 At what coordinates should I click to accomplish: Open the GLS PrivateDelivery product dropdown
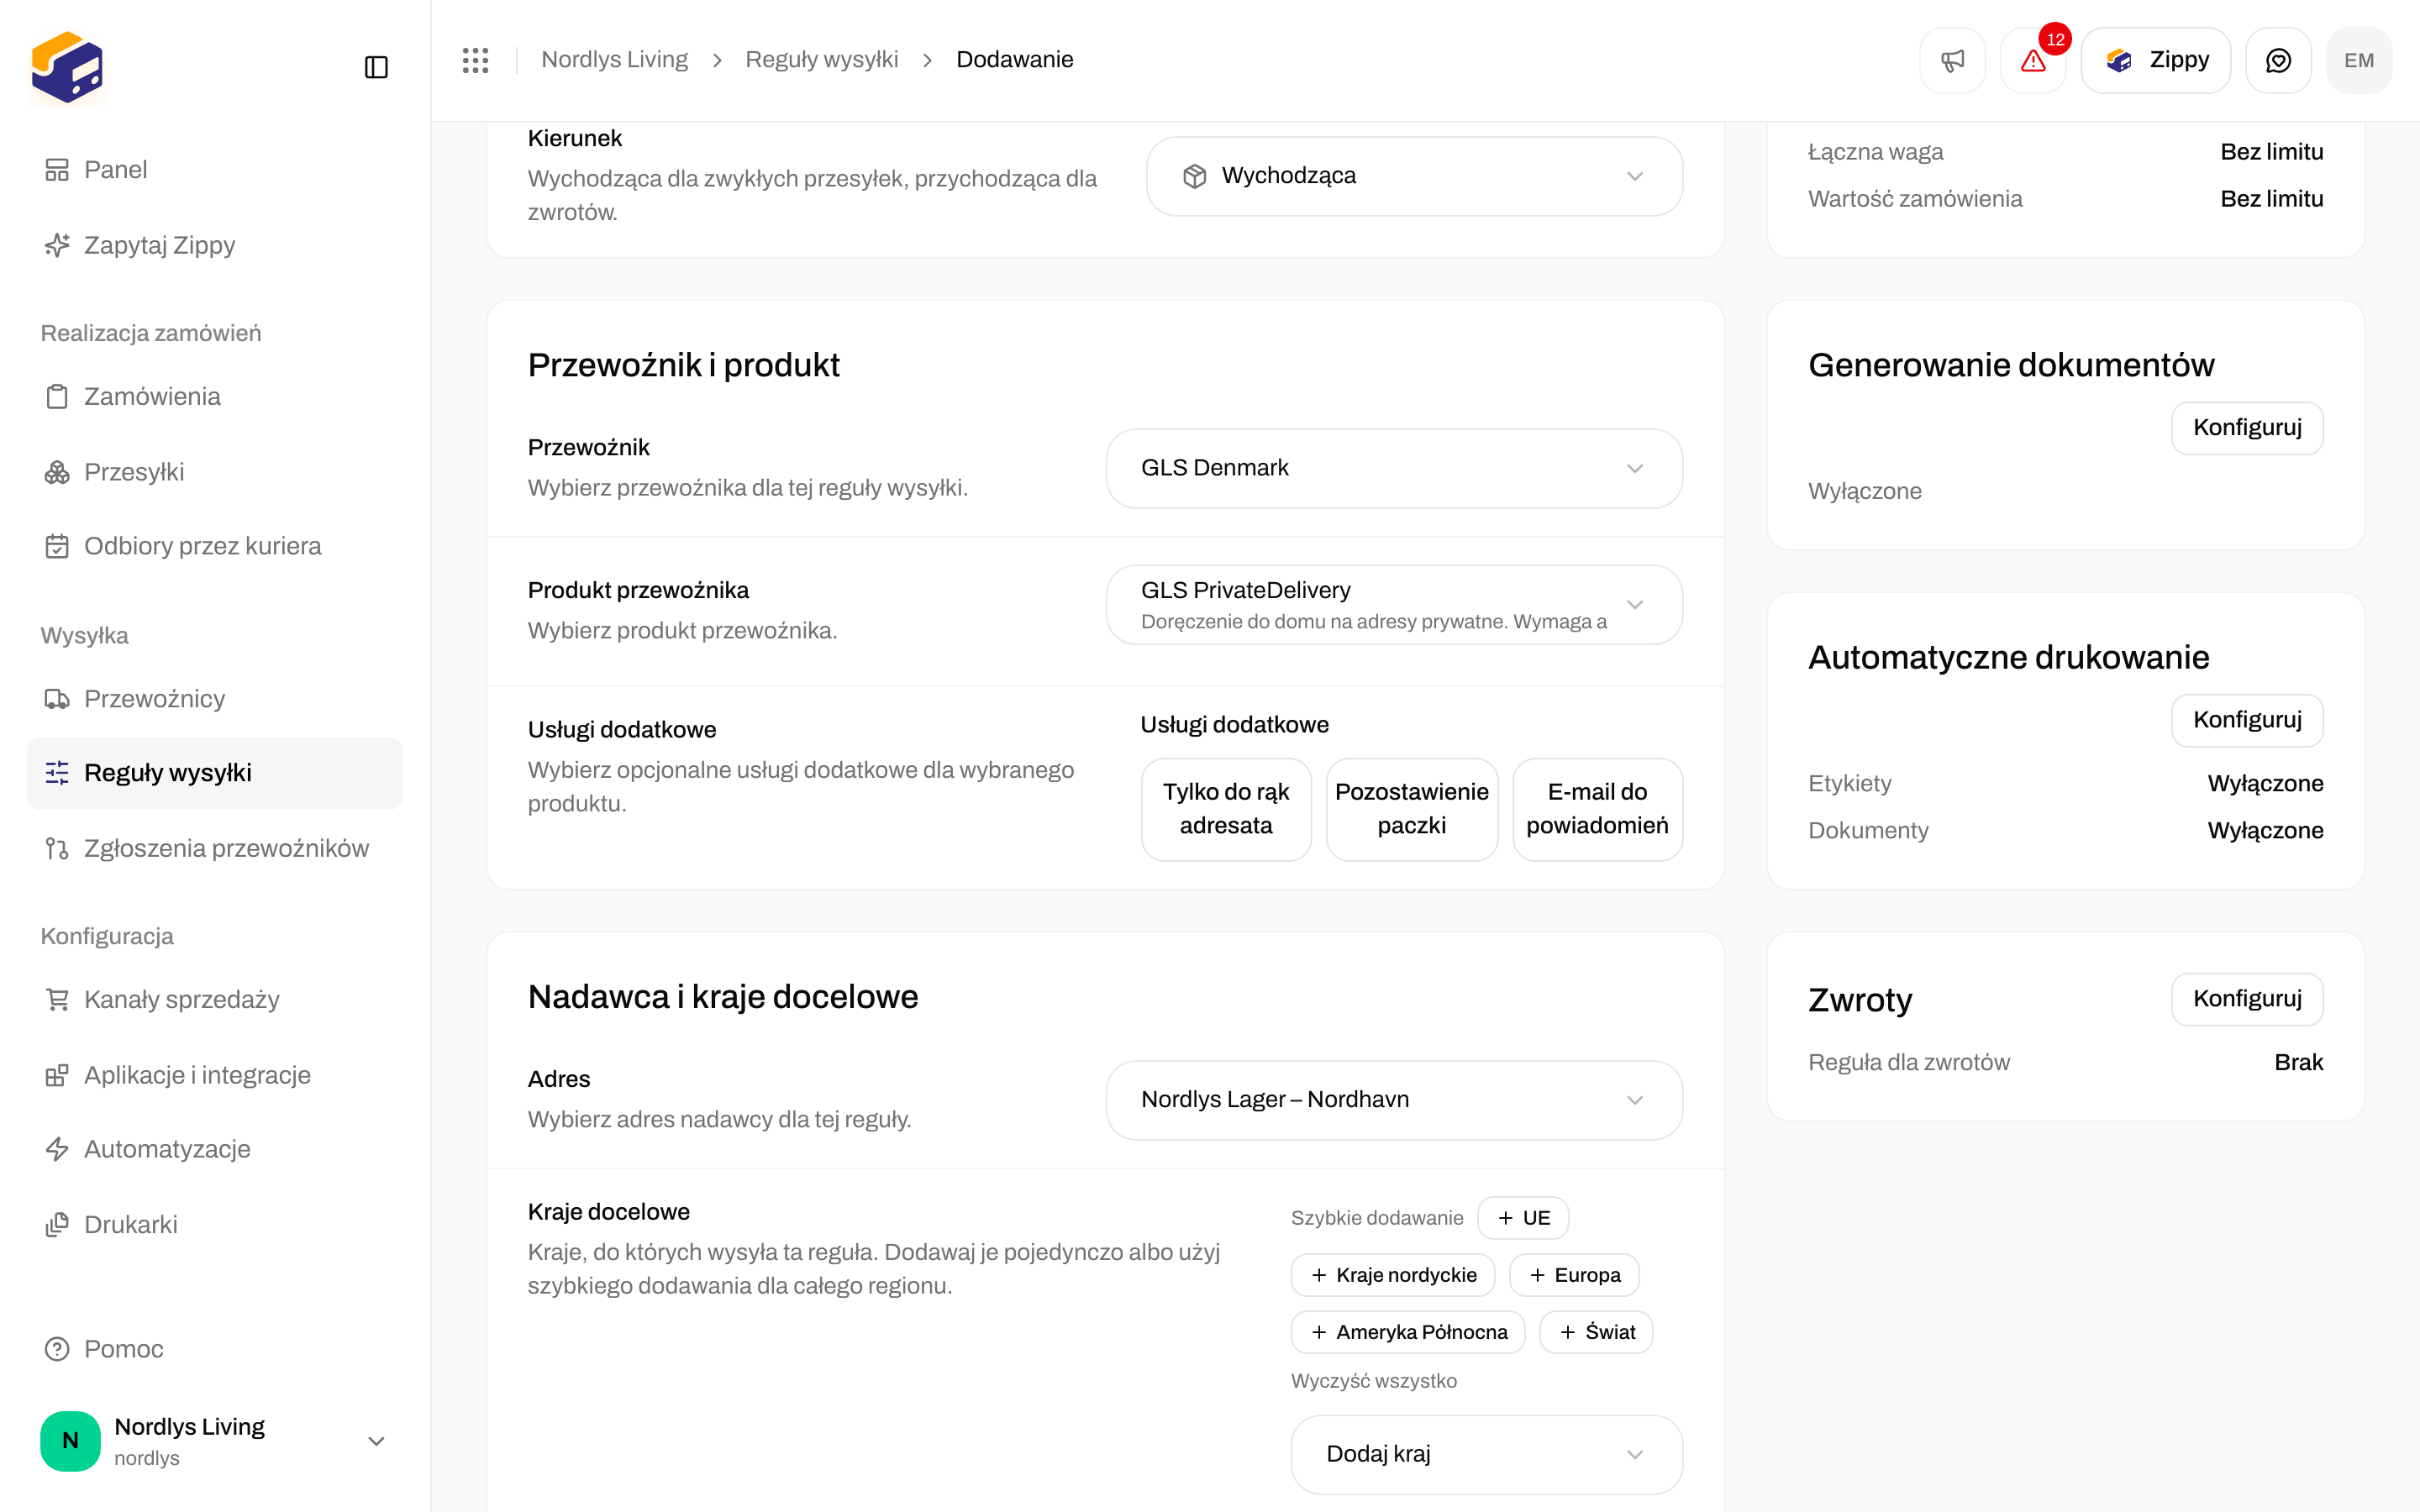pos(1394,605)
